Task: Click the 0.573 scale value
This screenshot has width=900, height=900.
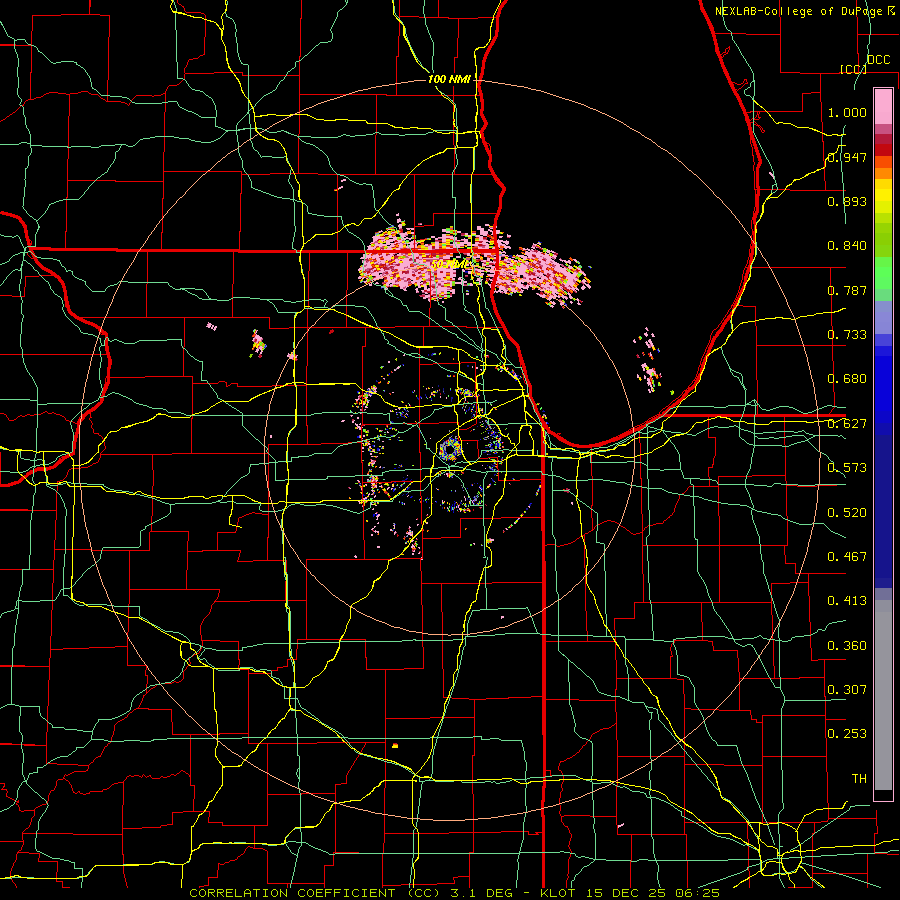Action: coord(847,468)
